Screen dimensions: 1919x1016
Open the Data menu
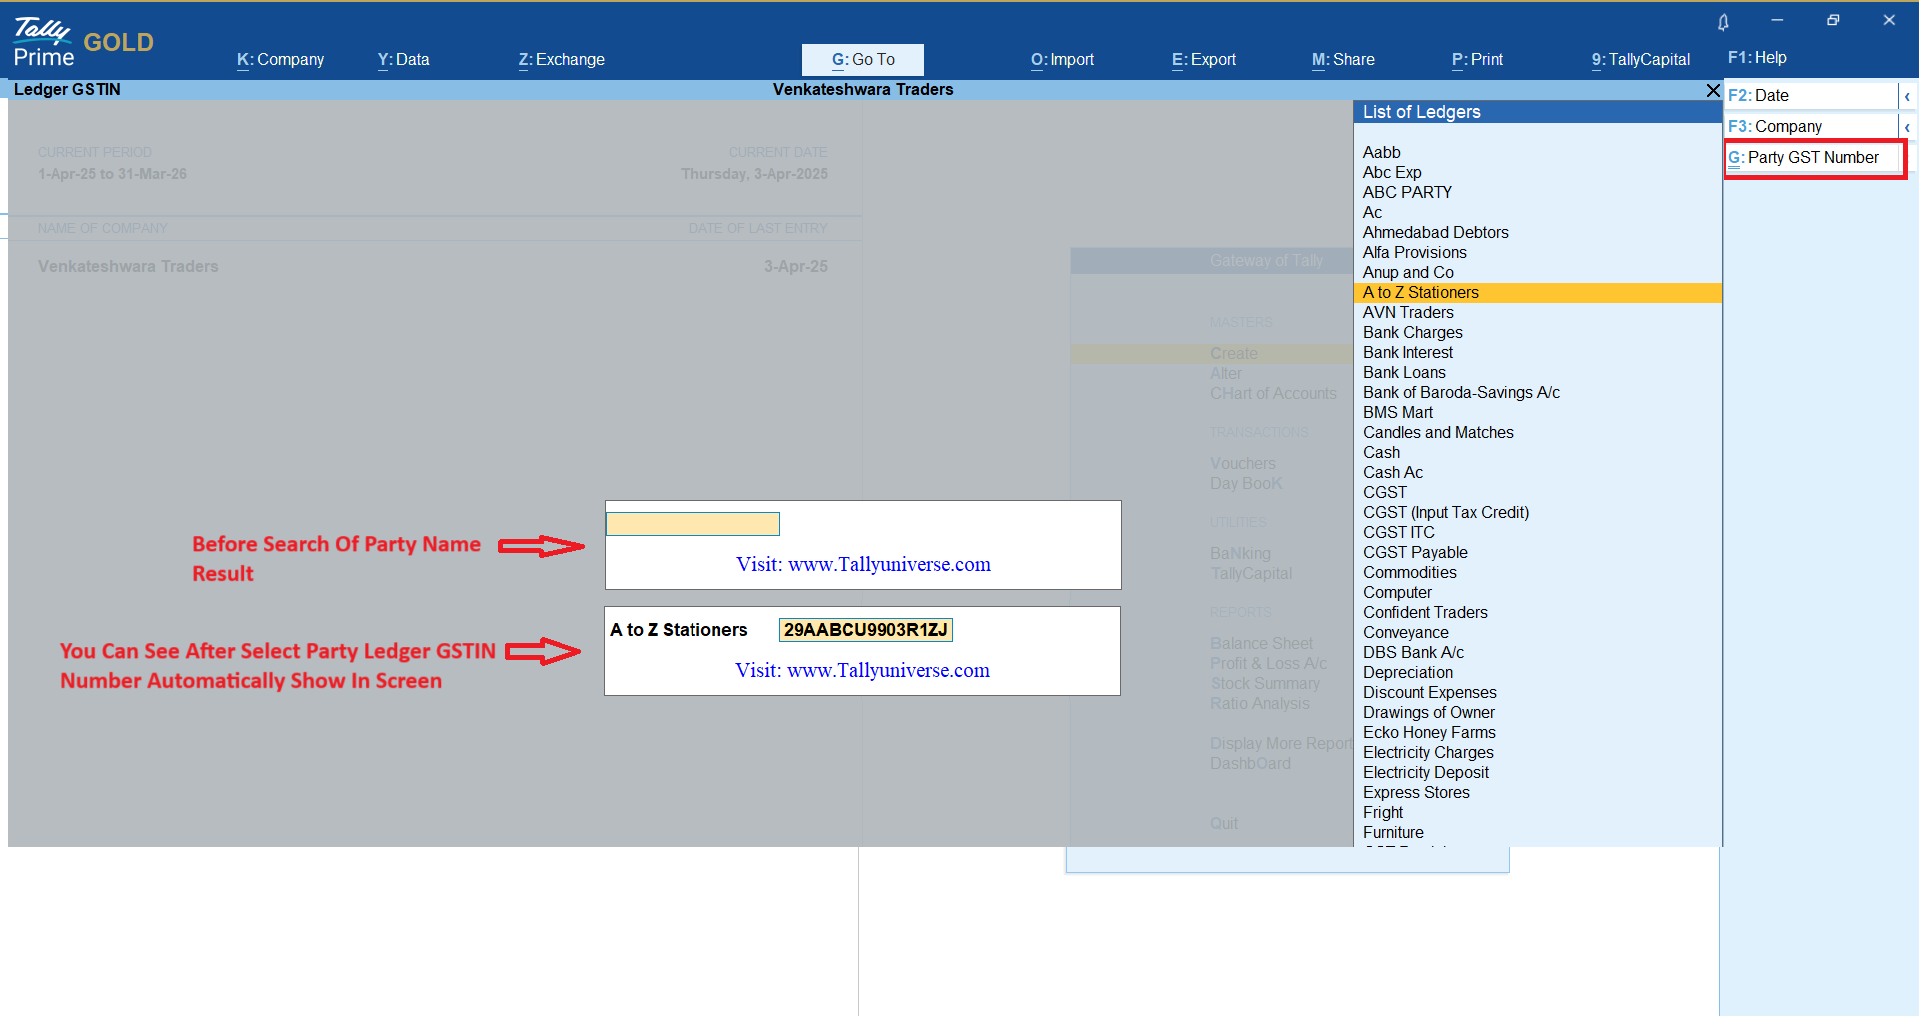tap(403, 60)
